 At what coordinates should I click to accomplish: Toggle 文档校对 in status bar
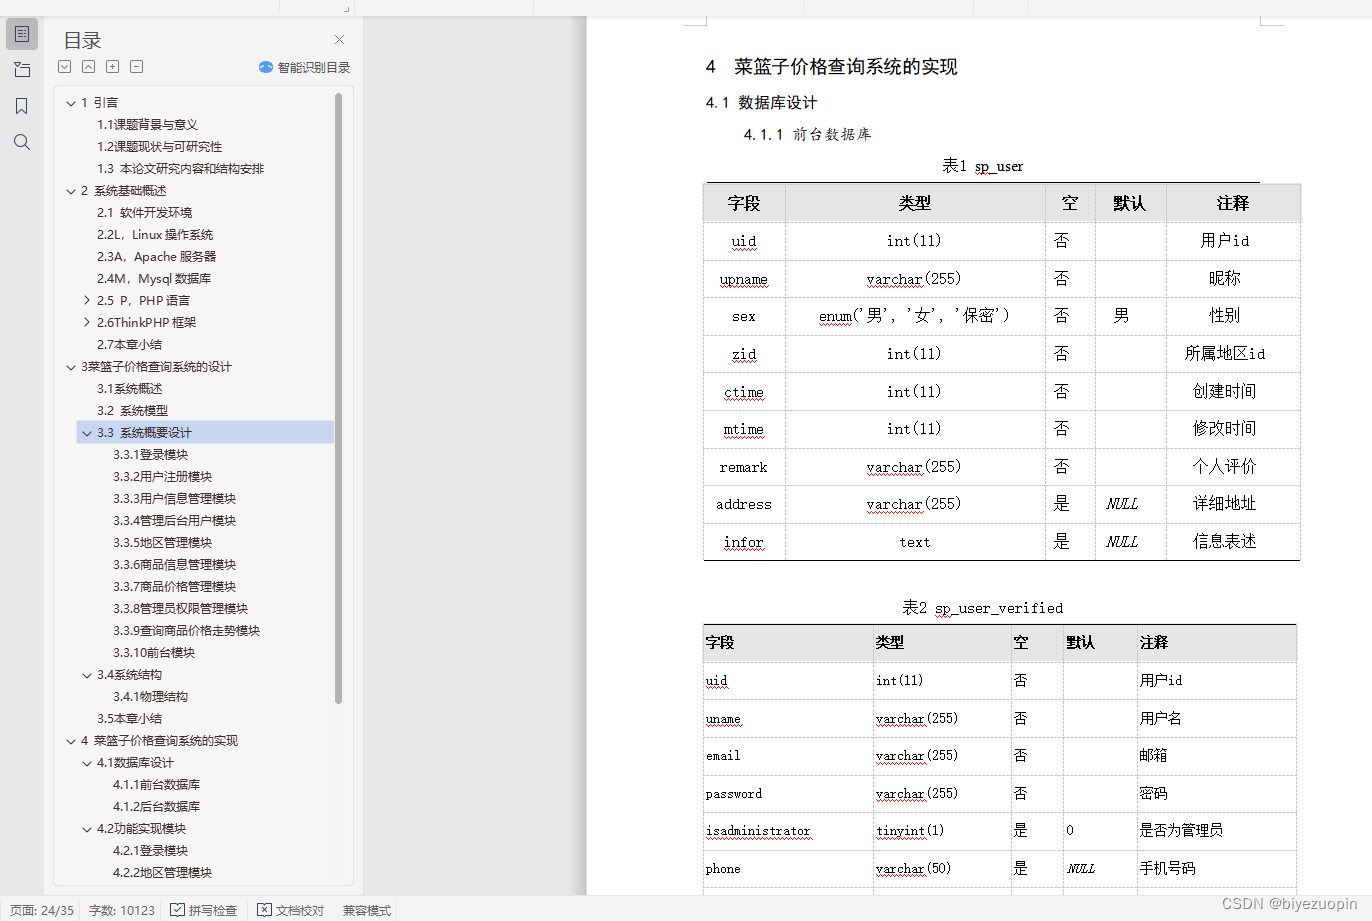click(x=291, y=910)
